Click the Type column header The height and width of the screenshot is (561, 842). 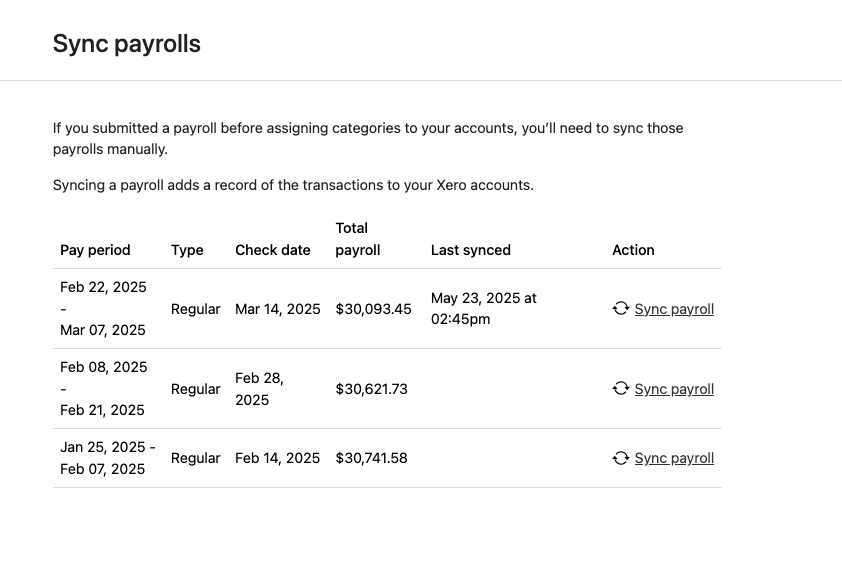click(x=187, y=250)
